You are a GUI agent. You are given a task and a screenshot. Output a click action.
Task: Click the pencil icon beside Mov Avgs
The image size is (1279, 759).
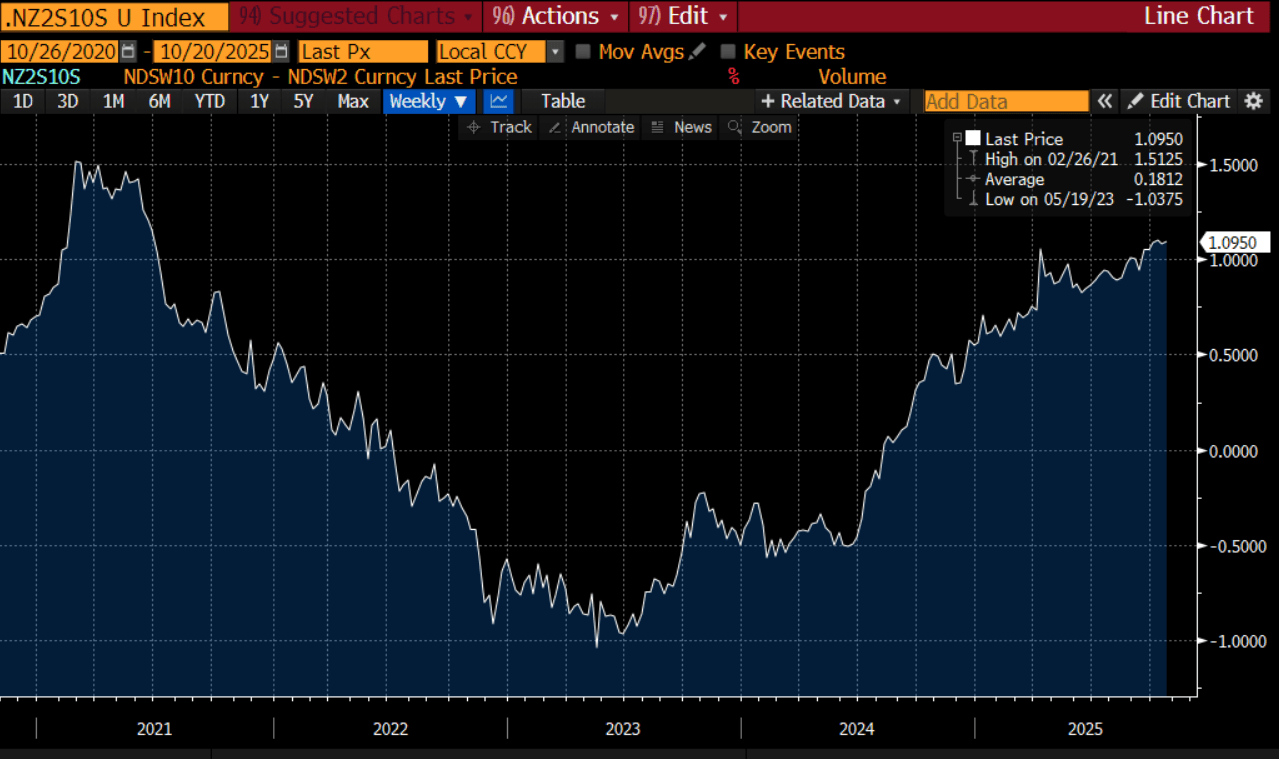[697, 52]
